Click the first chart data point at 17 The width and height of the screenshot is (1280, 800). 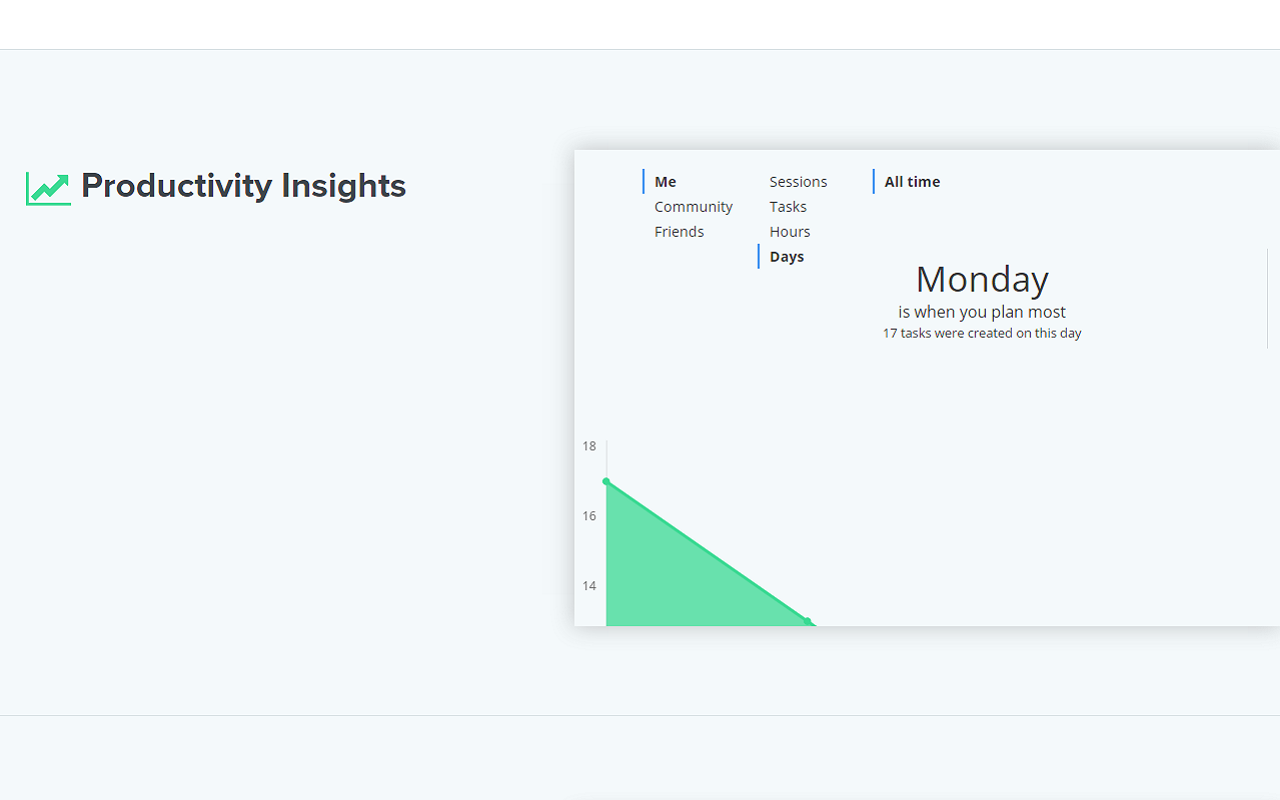(x=606, y=481)
